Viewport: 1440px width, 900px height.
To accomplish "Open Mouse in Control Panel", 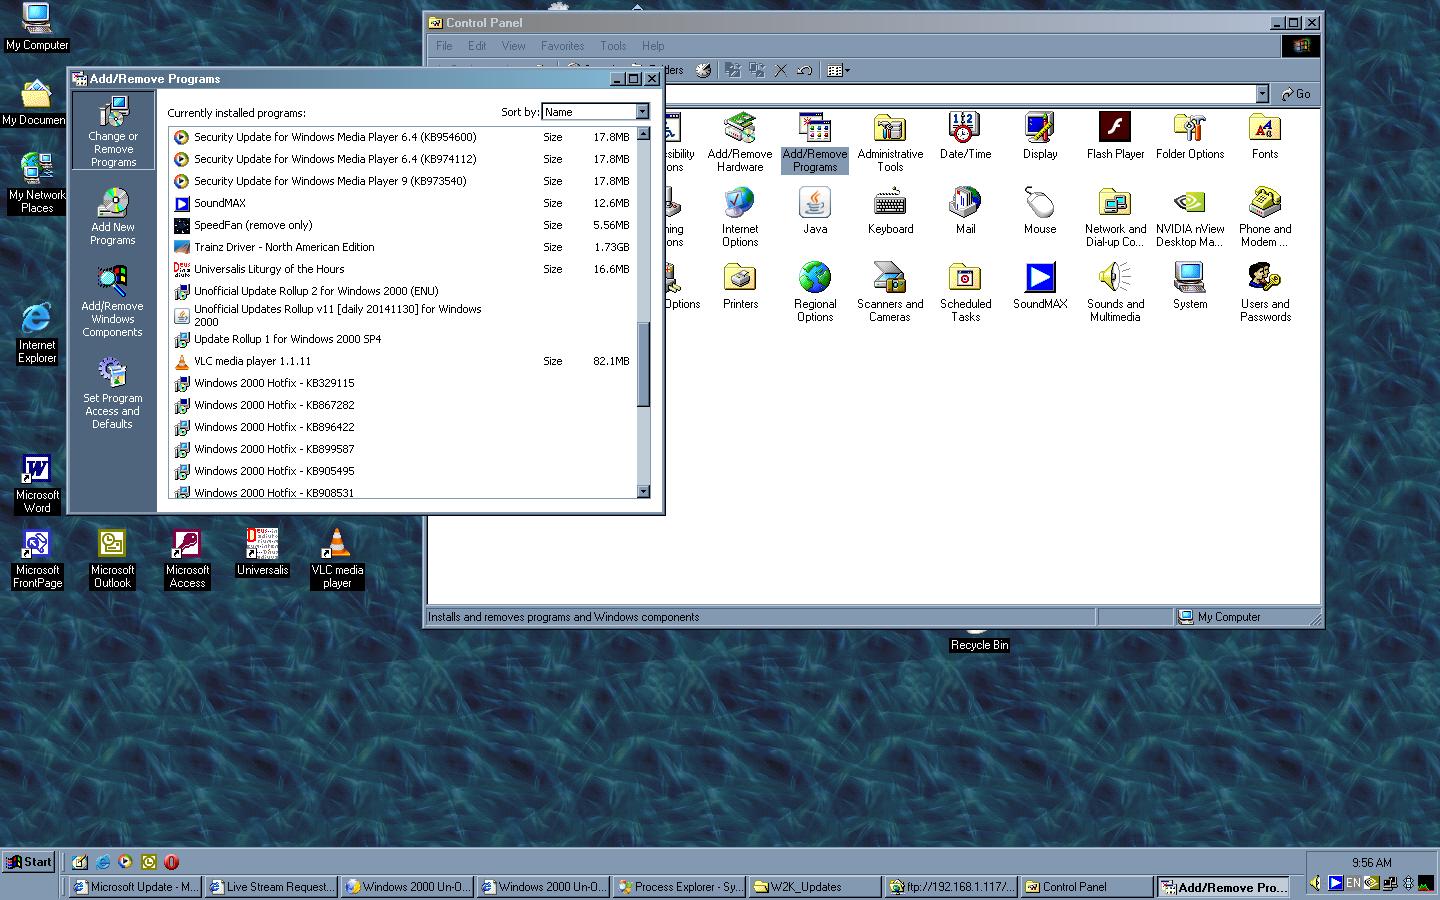I will (1040, 211).
